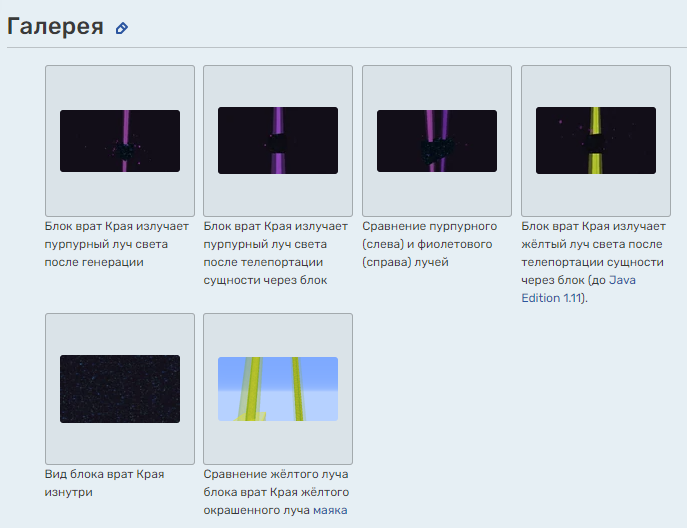Screen dimensions: 687x528
Task: Click caption 'Сравнение жёлтого луча блока врат'
Action: tap(276, 492)
